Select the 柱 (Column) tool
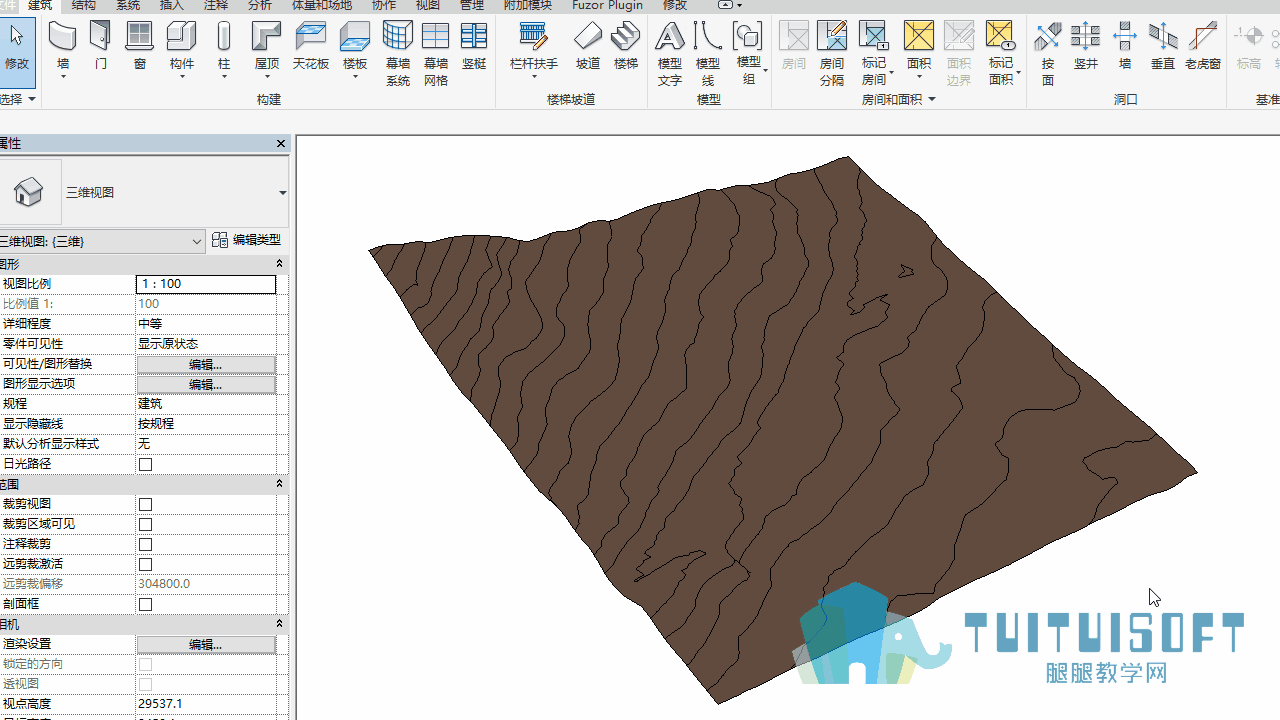 point(224,48)
